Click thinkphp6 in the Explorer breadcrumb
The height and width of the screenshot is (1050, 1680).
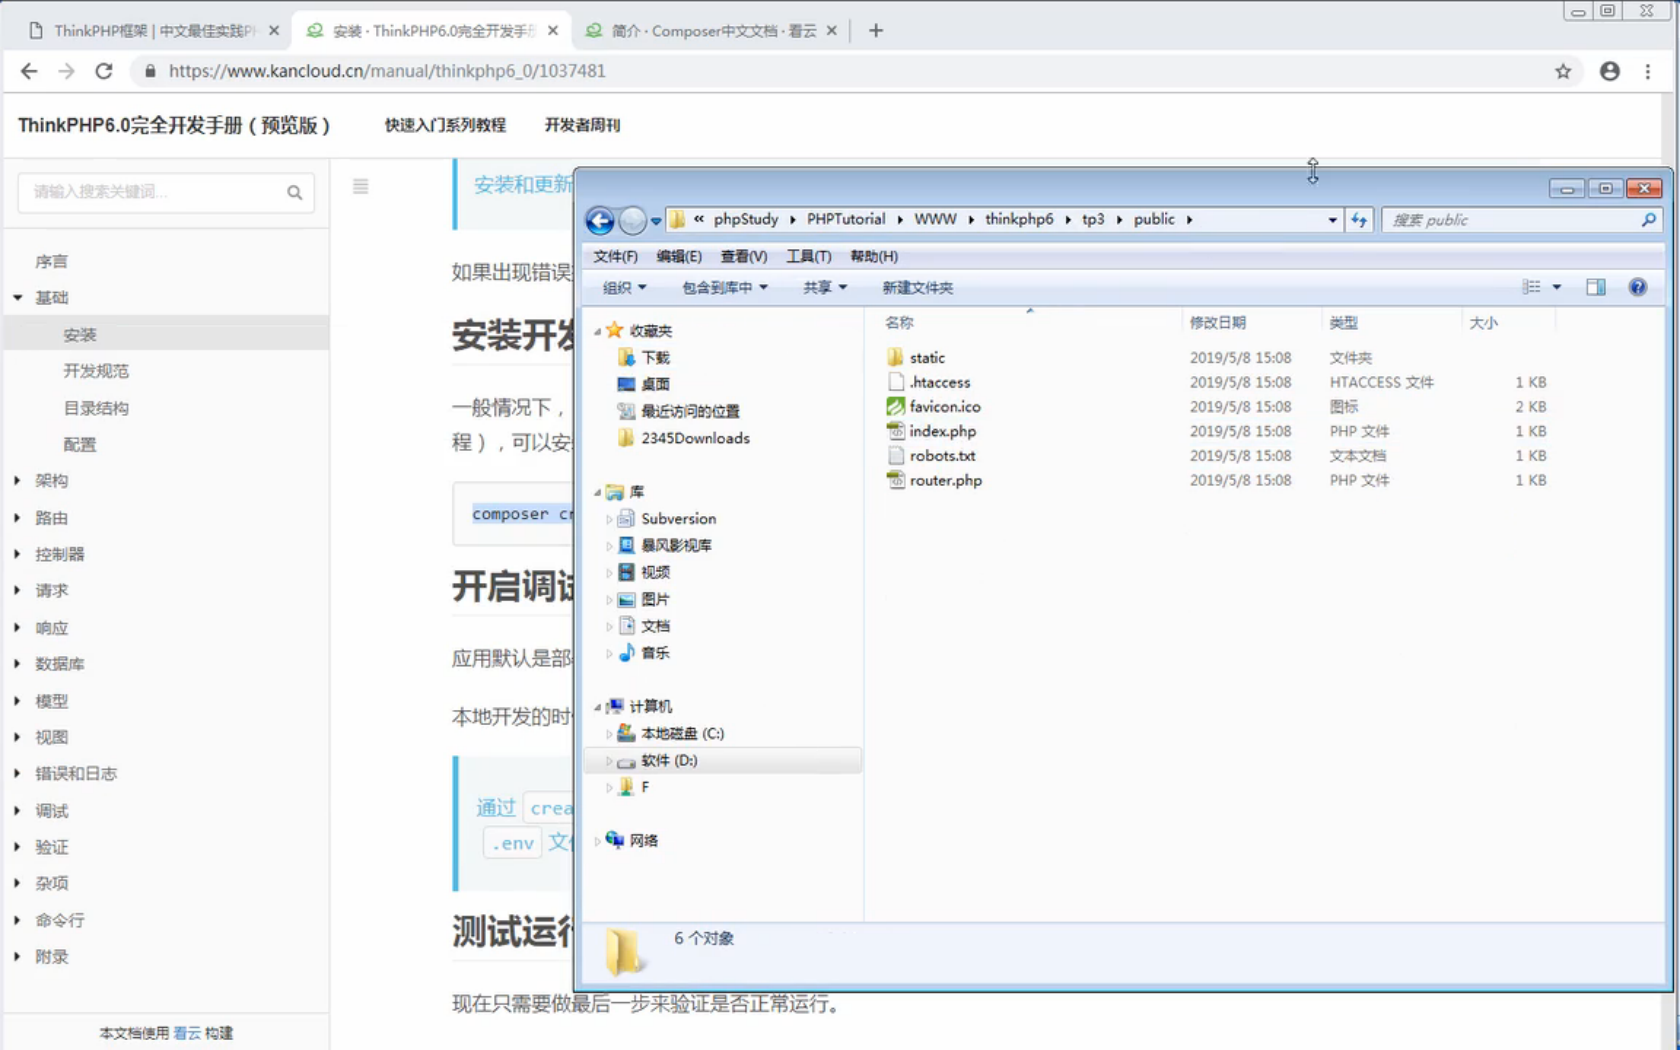[x=1019, y=220]
